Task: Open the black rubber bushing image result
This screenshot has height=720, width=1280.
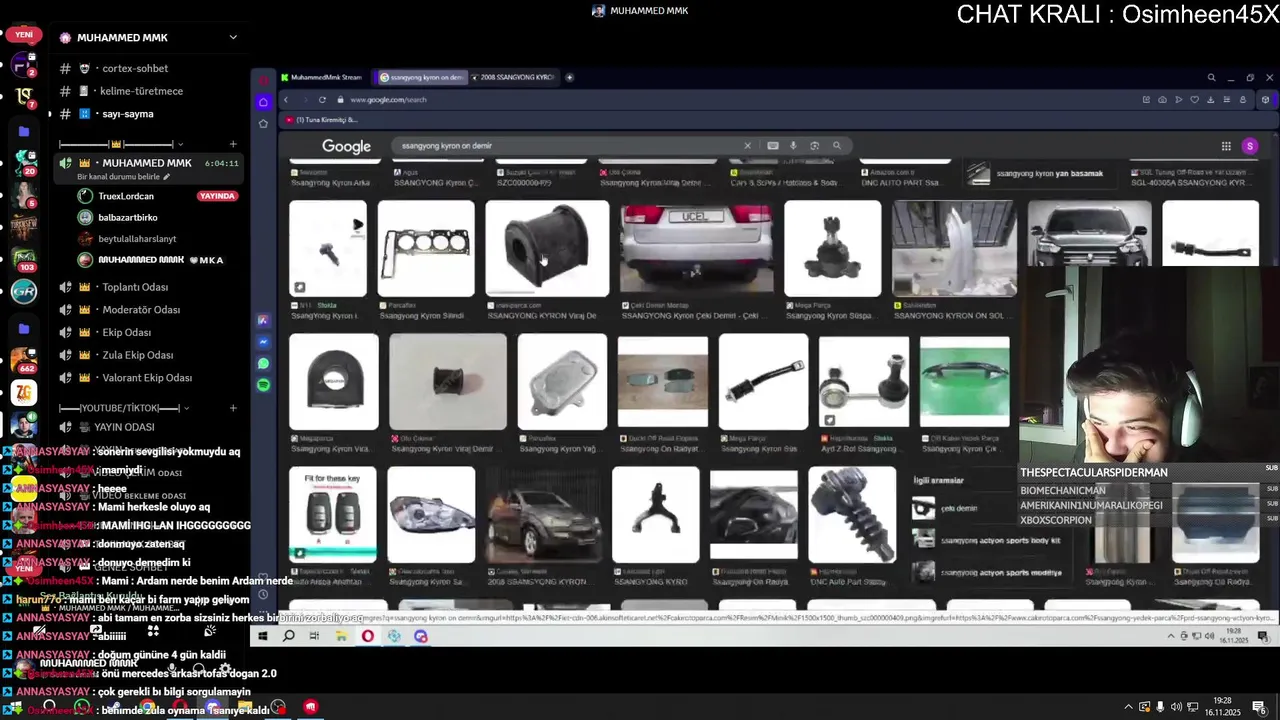Action: [x=547, y=248]
